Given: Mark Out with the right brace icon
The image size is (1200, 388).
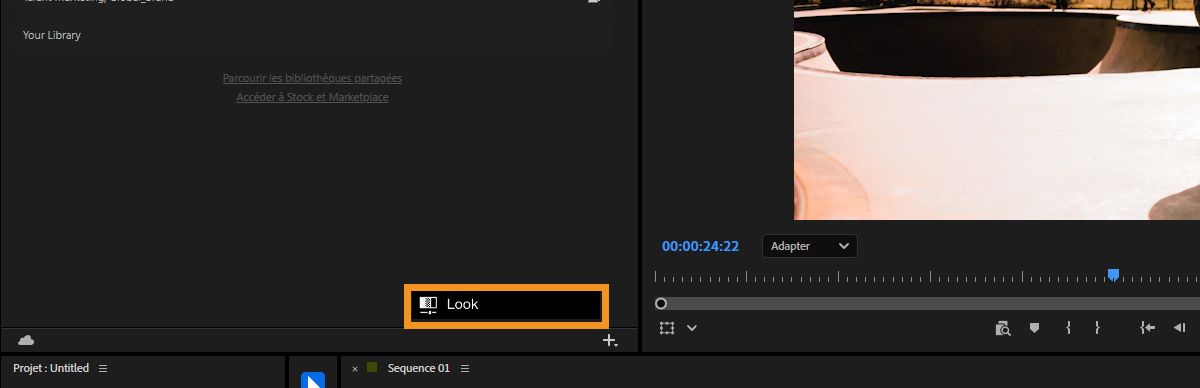Looking at the screenshot, I should 1097,327.
